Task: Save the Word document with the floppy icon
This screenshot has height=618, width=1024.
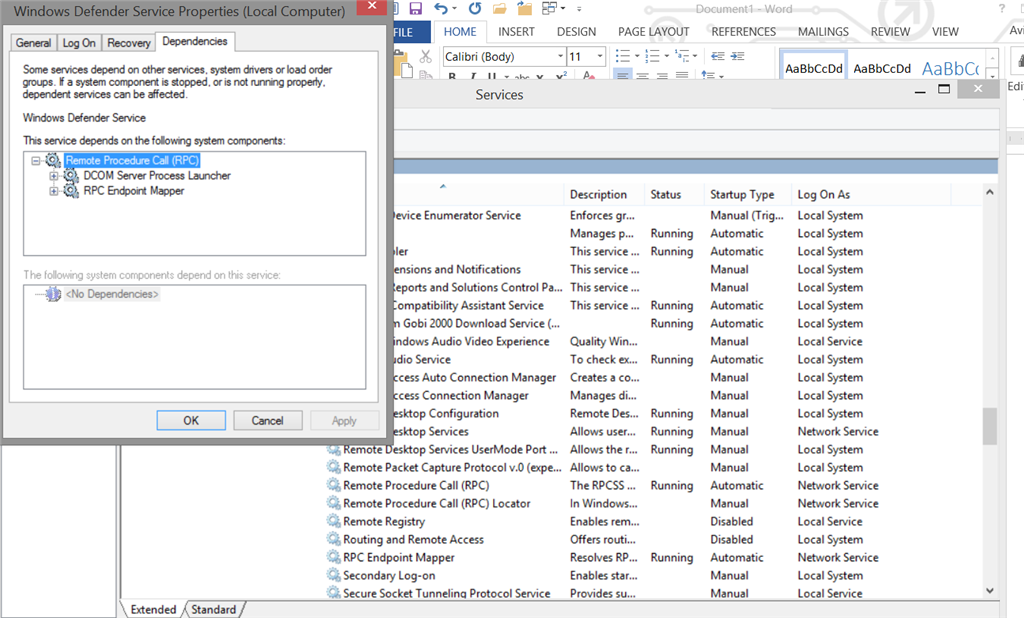Action: pyautogui.click(x=415, y=8)
